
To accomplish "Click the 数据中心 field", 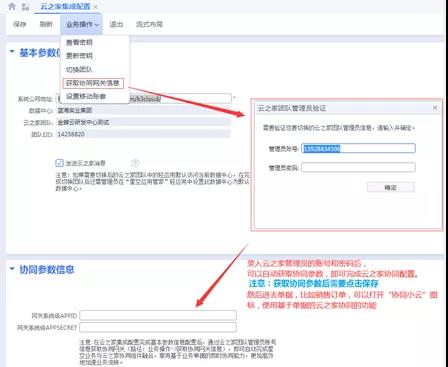I will click(143, 110).
